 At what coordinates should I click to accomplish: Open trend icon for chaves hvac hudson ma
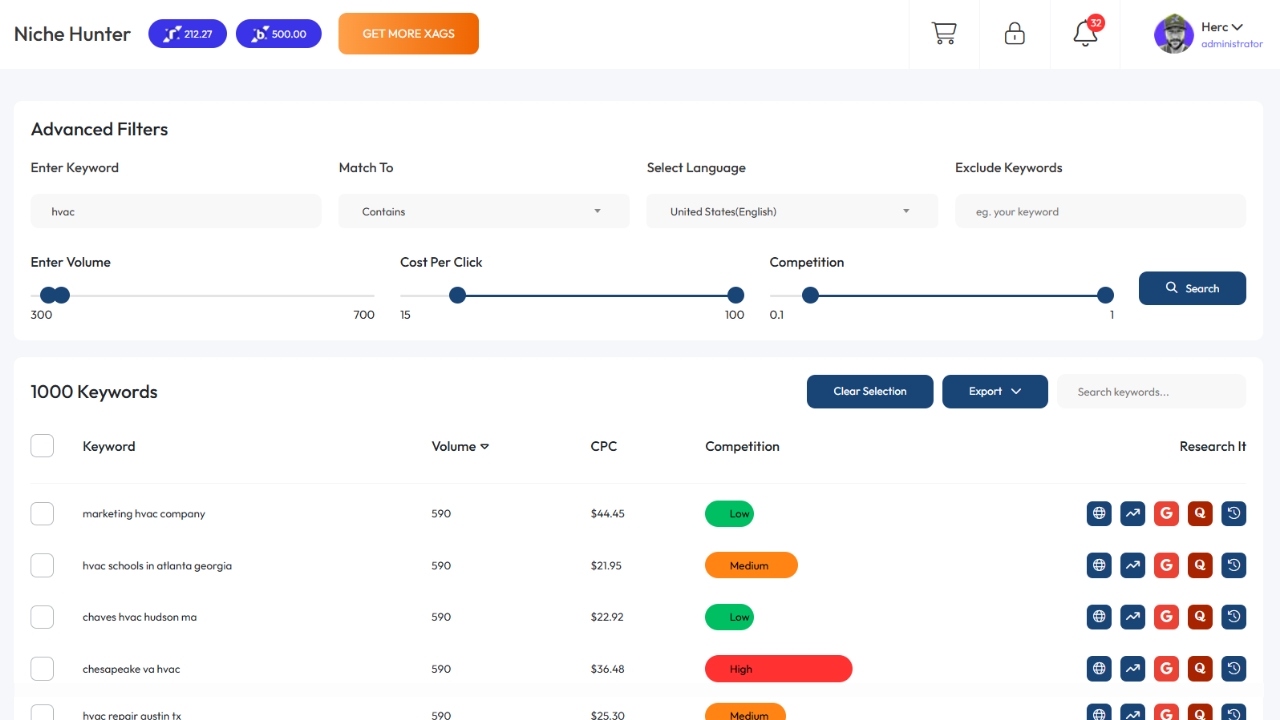[1133, 617]
